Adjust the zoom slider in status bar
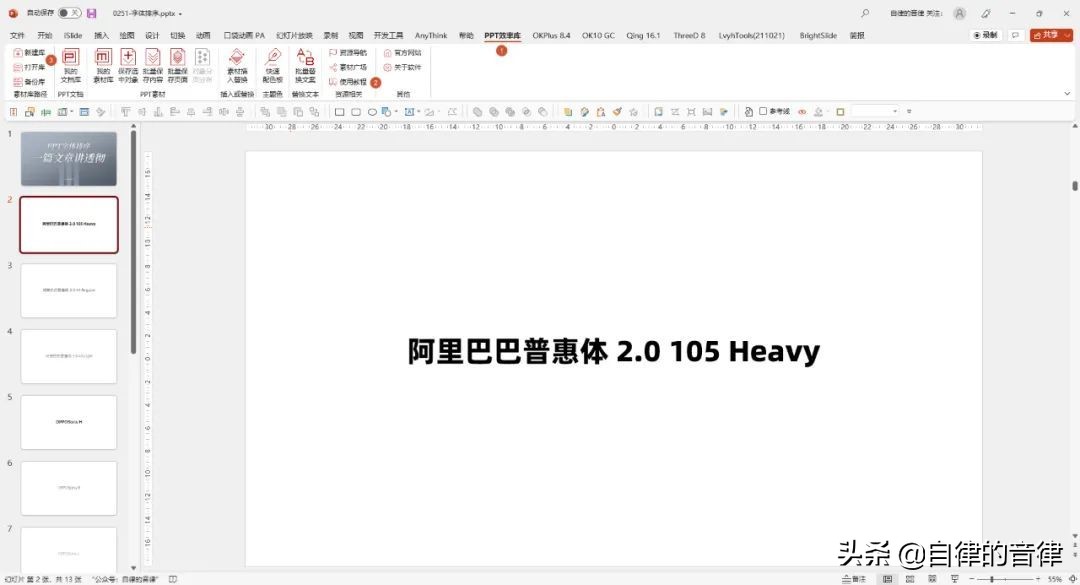Viewport: 1080px width, 585px height. [x=1004, y=579]
